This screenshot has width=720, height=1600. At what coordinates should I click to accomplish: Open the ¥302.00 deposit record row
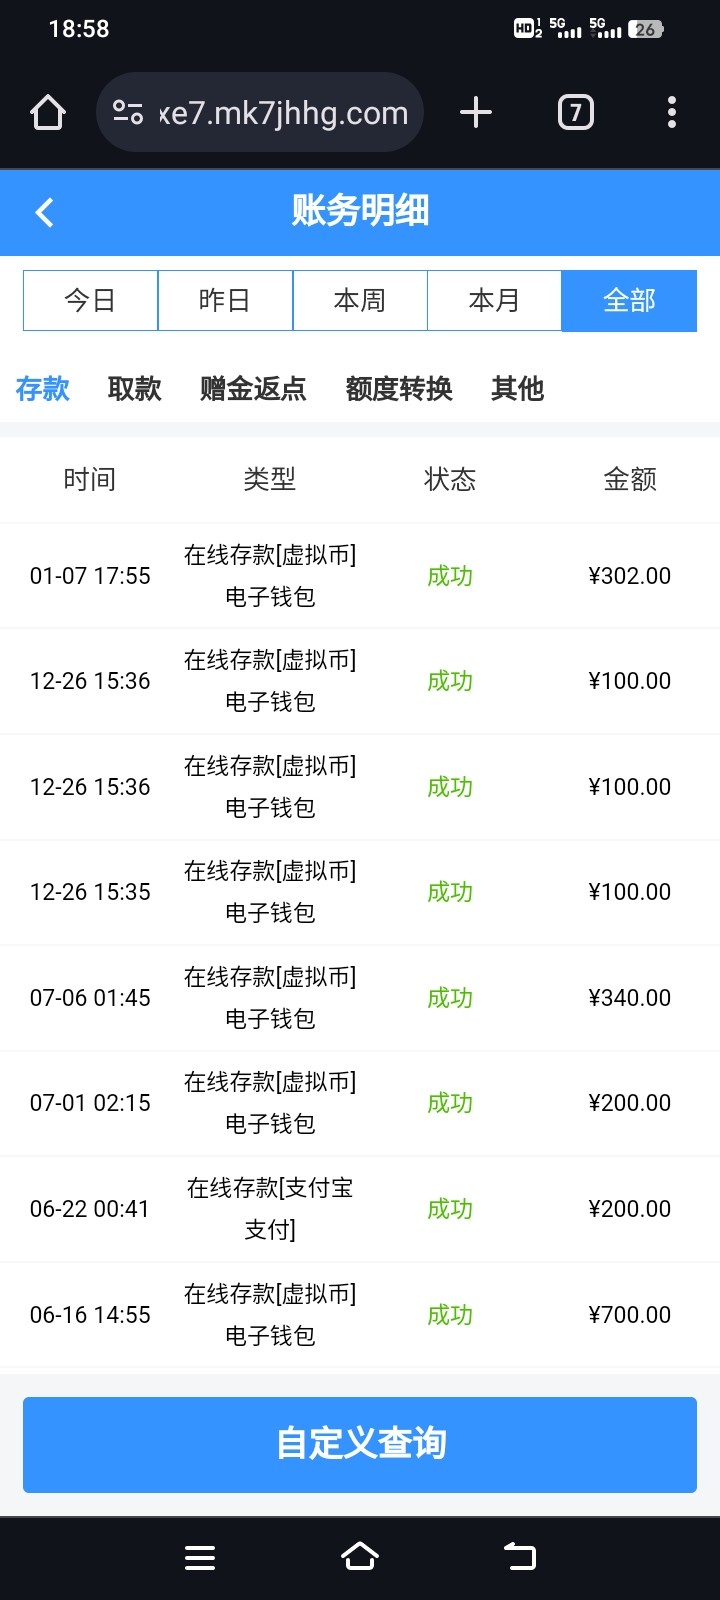(360, 576)
